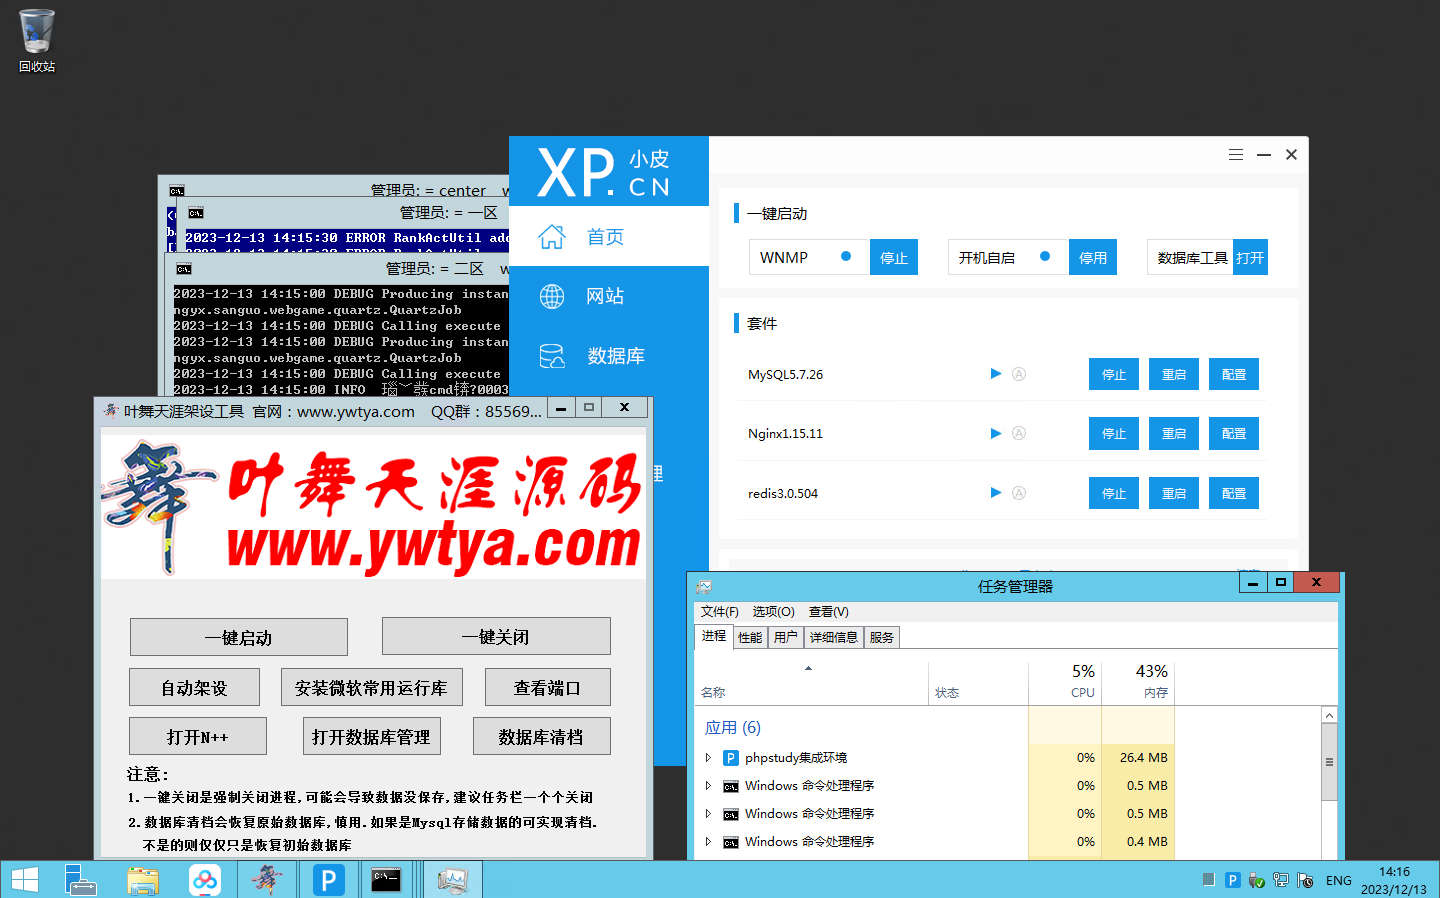Click the 叶舞天涯 logo banner image
This screenshot has width=1440, height=898.
pyautogui.click(x=373, y=505)
